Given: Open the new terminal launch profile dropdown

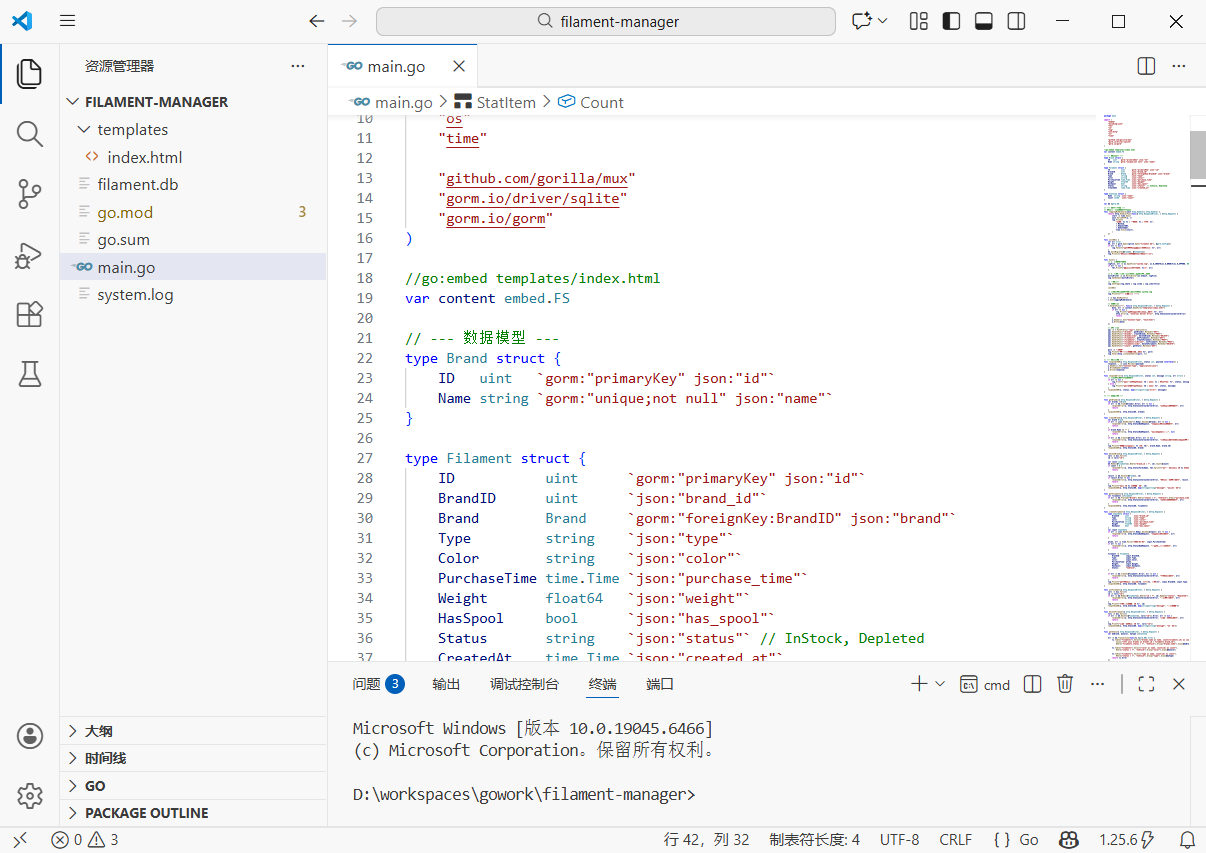Looking at the screenshot, I should 939,684.
